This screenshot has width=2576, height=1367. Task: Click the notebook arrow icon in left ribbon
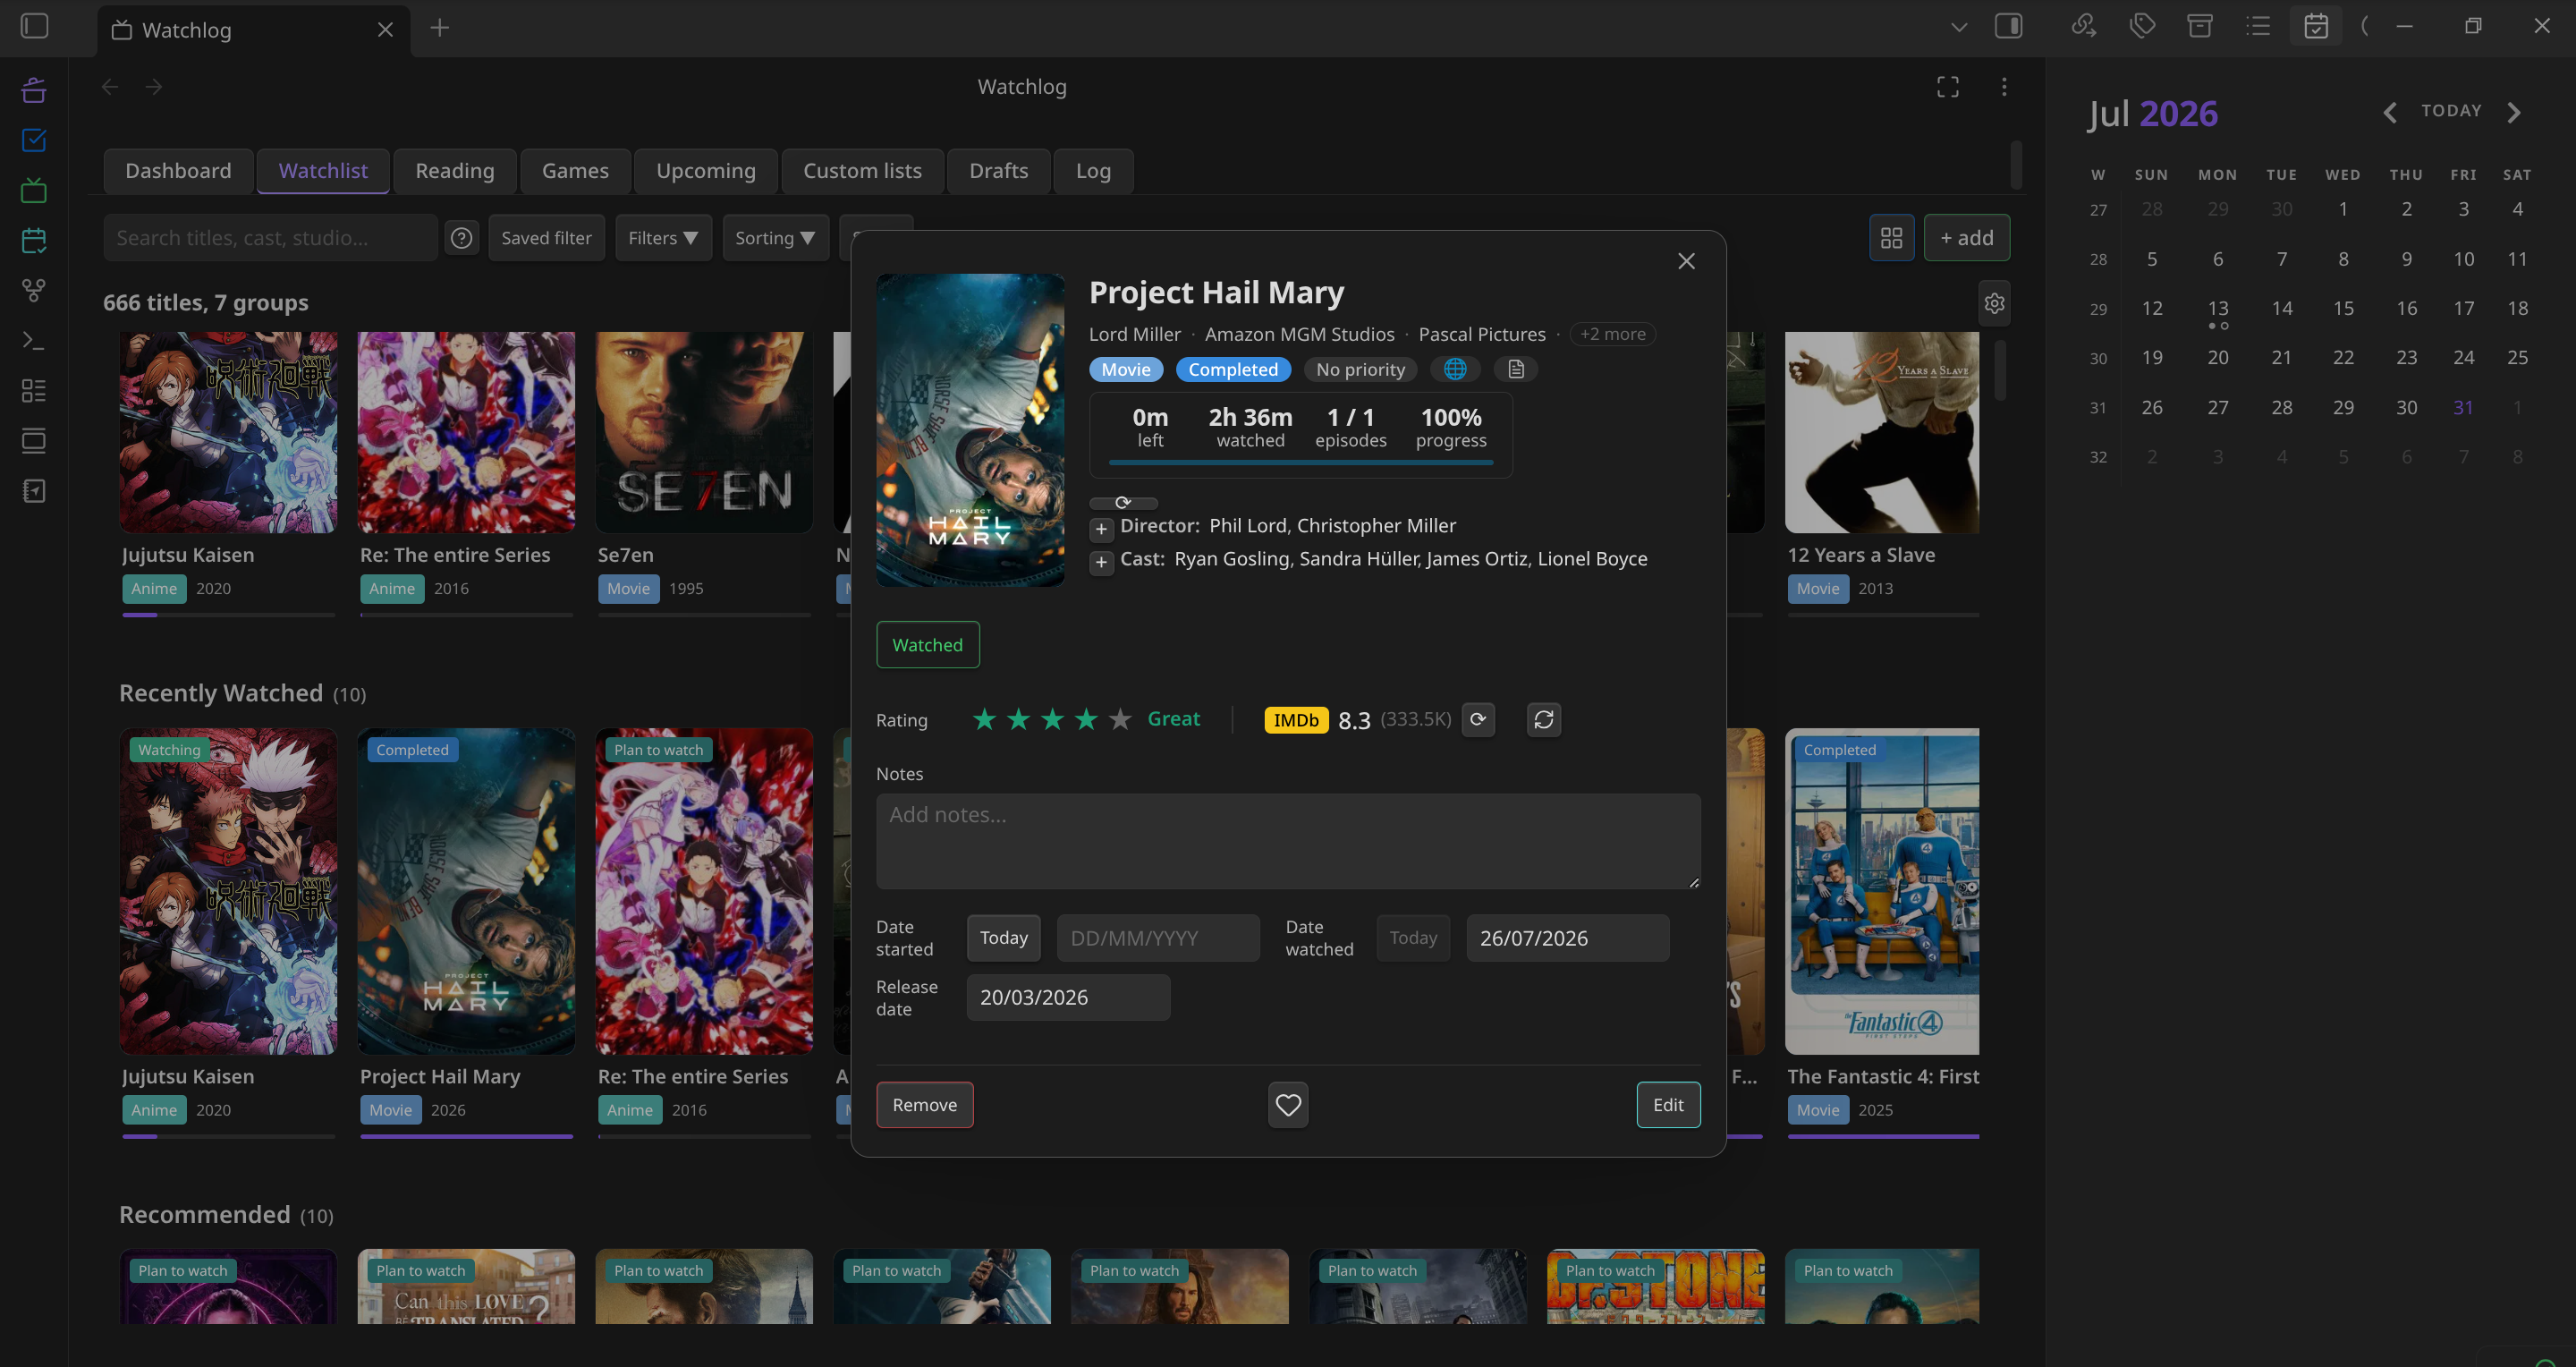(x=34, y=491)
